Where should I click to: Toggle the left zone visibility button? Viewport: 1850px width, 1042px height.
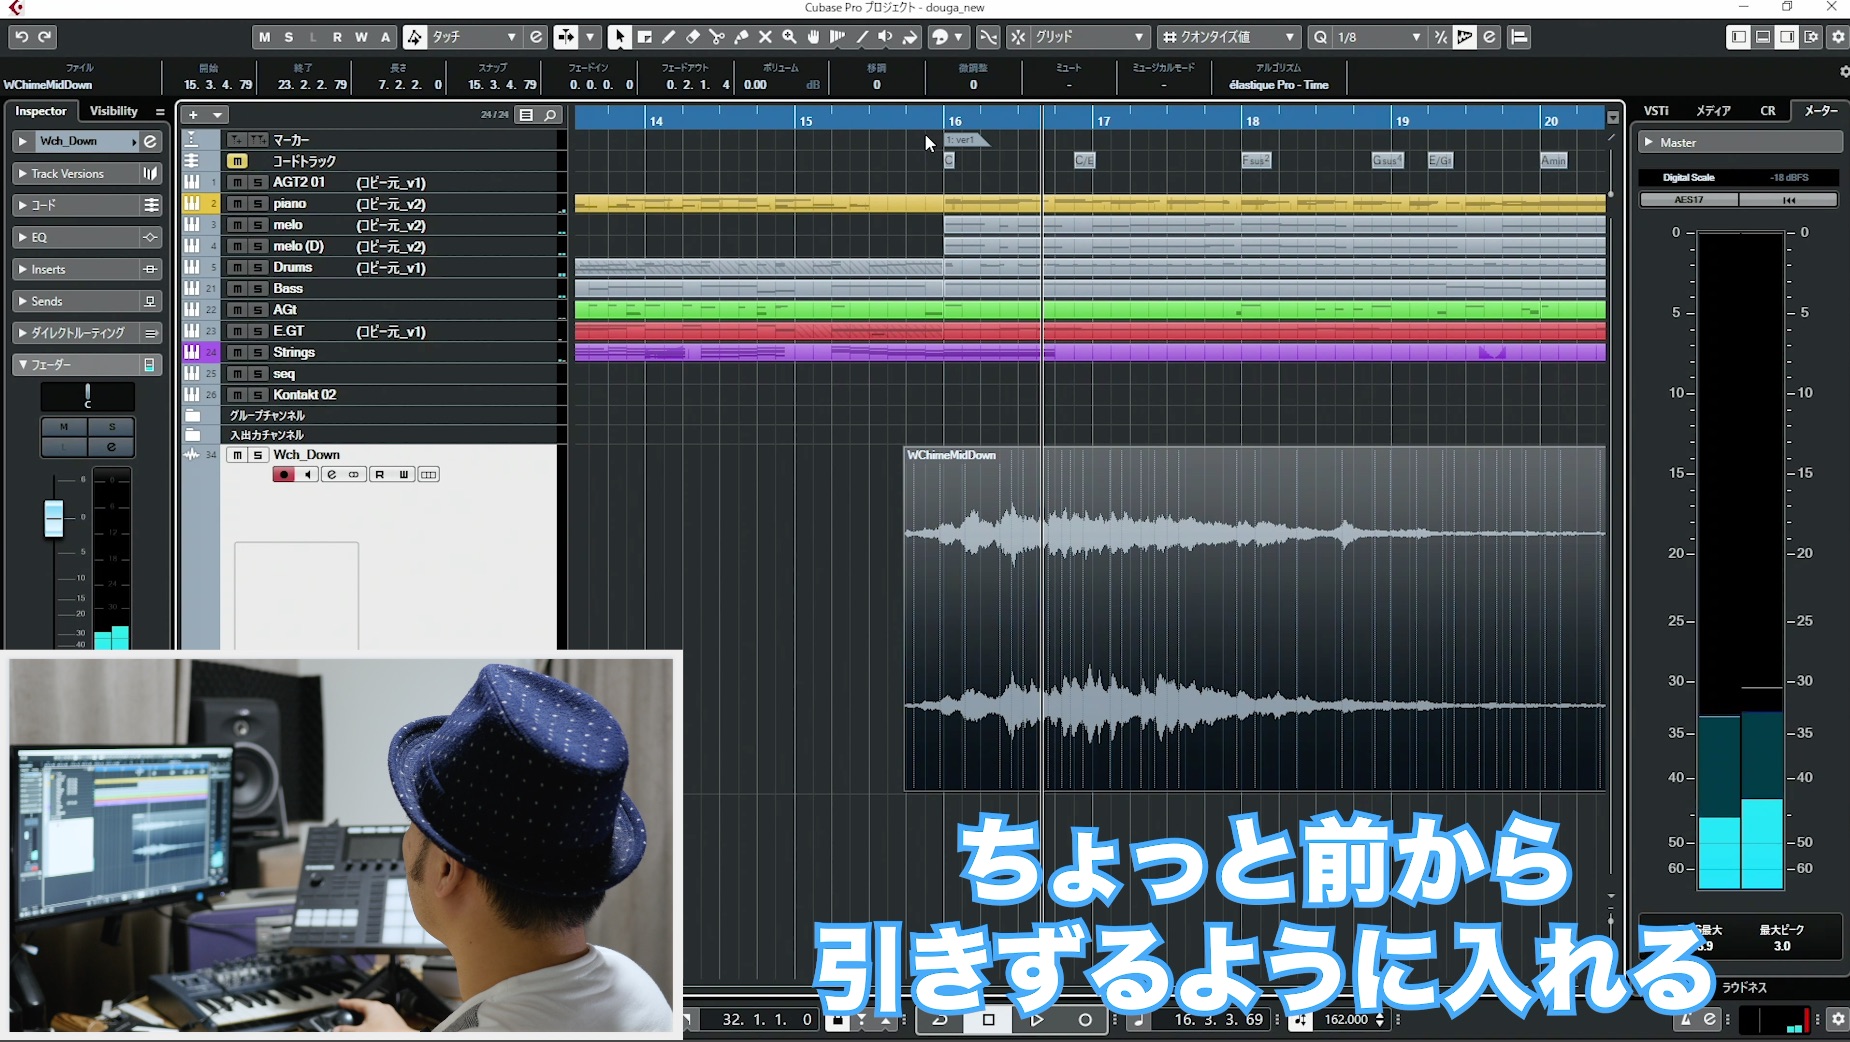click(1739, 37)
